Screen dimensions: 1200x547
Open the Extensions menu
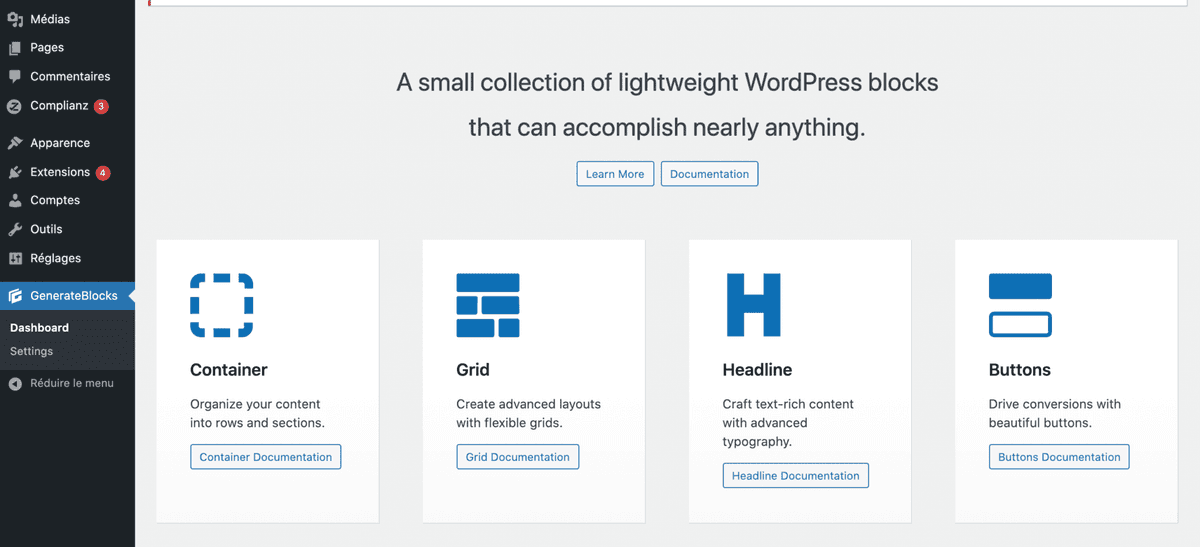coord(59,172)
